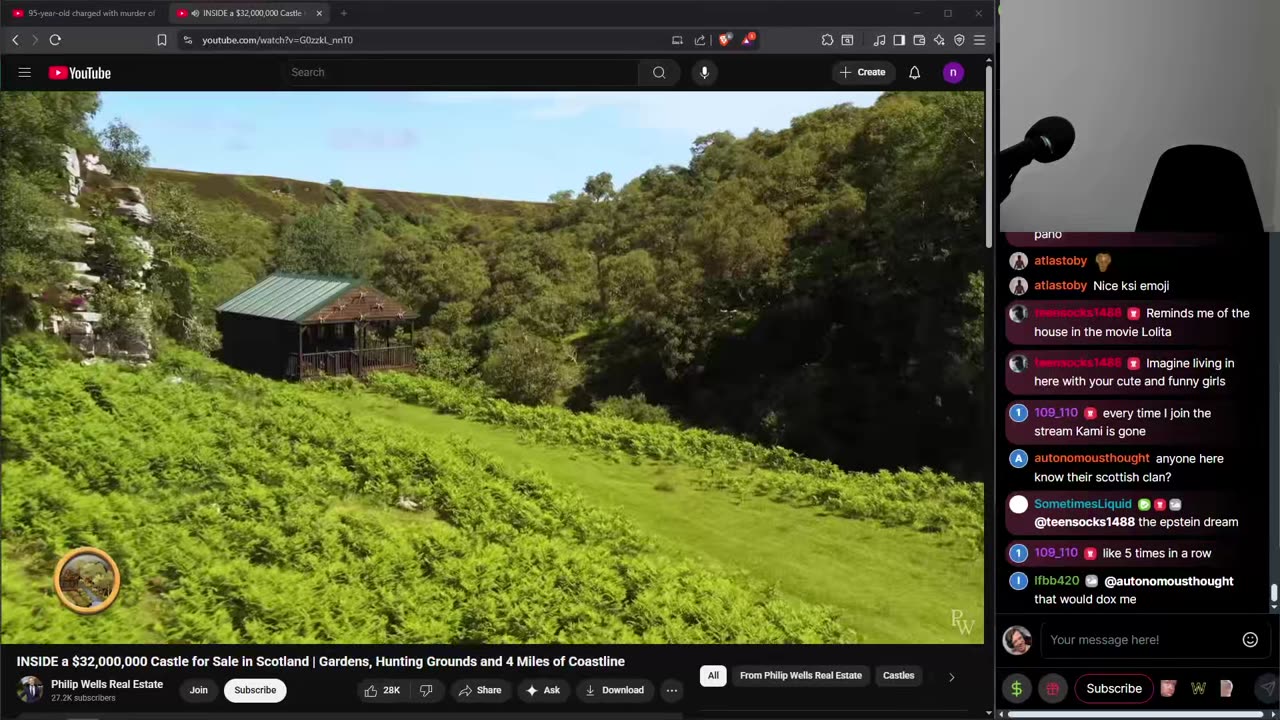1280x720 pixels.
Task: Click the chat Subscribe button
Action: (x=1114, y=689)
